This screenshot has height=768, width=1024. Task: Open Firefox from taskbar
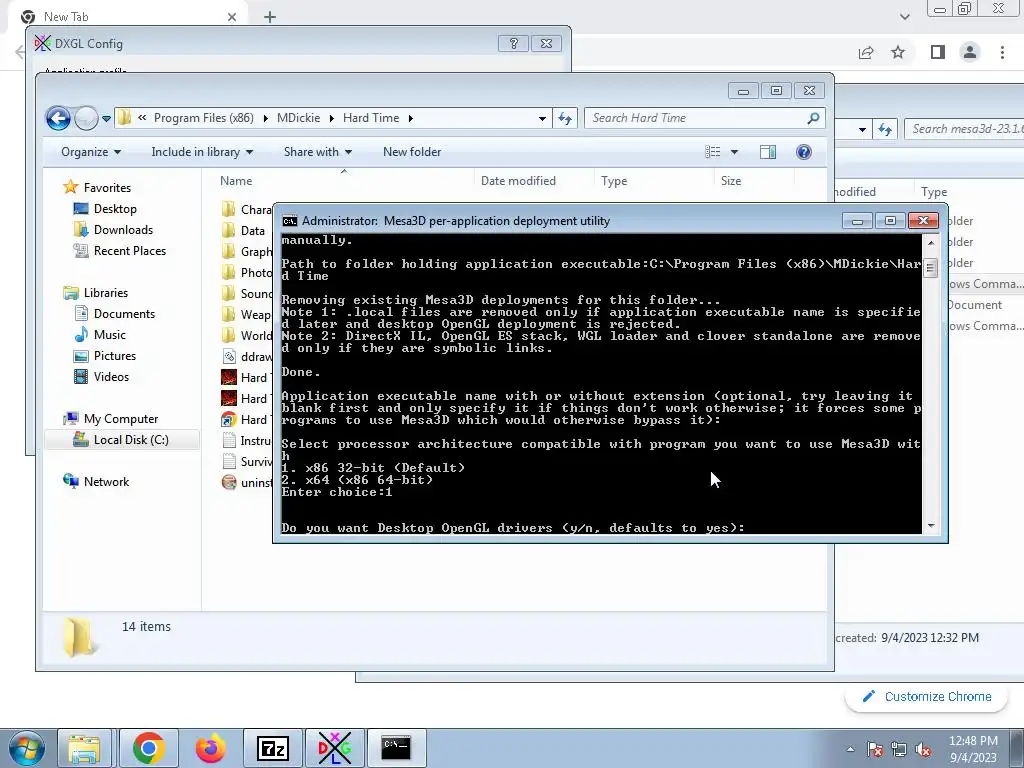[210, 748]
